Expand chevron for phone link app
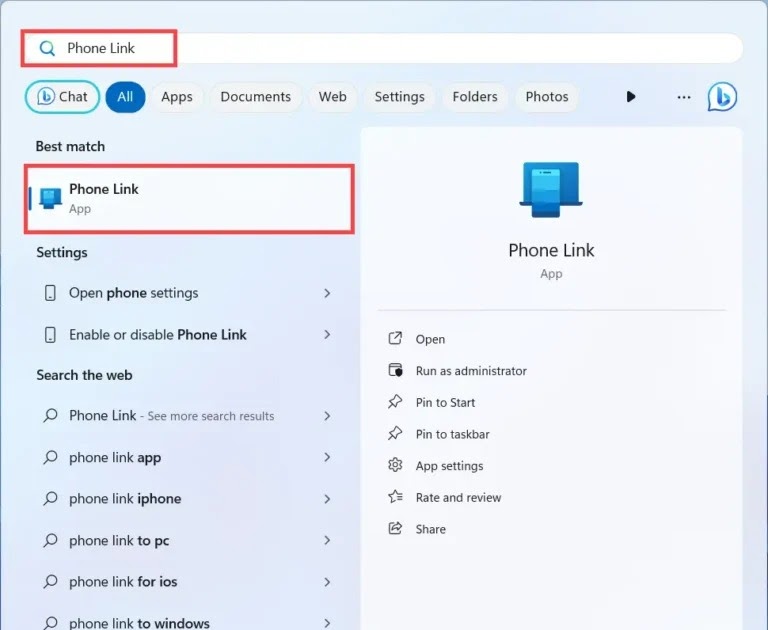Image resolution: width=768 pixels, height=630 pixels. pos(327,458)
